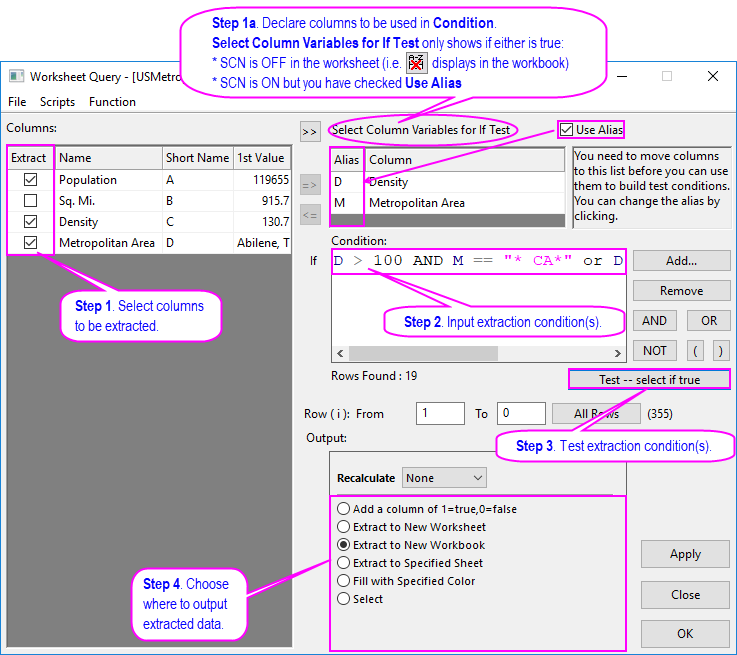Click the close parenthesis button
This screenshot has width=737, height=655.
coord(721,351)
